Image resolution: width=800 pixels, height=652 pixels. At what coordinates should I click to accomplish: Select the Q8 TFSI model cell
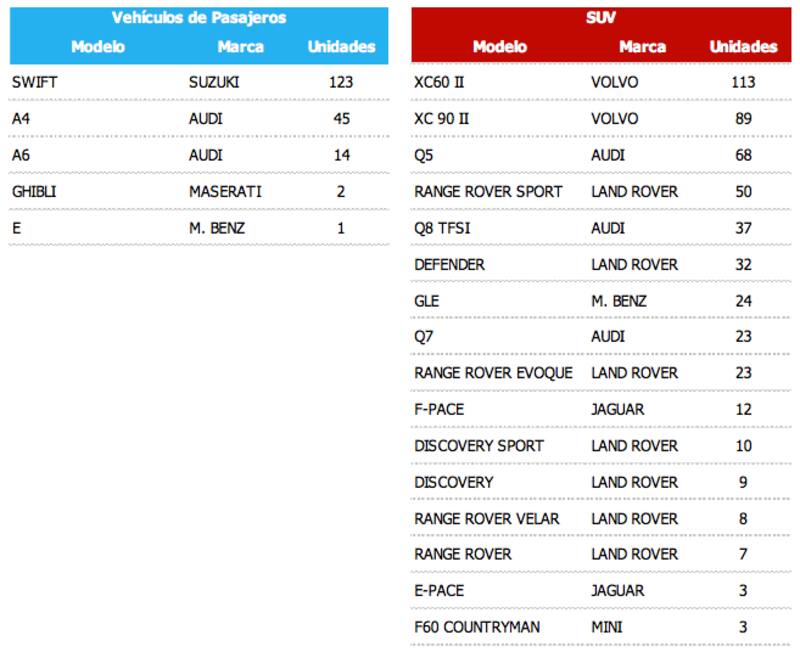(442, 228)
